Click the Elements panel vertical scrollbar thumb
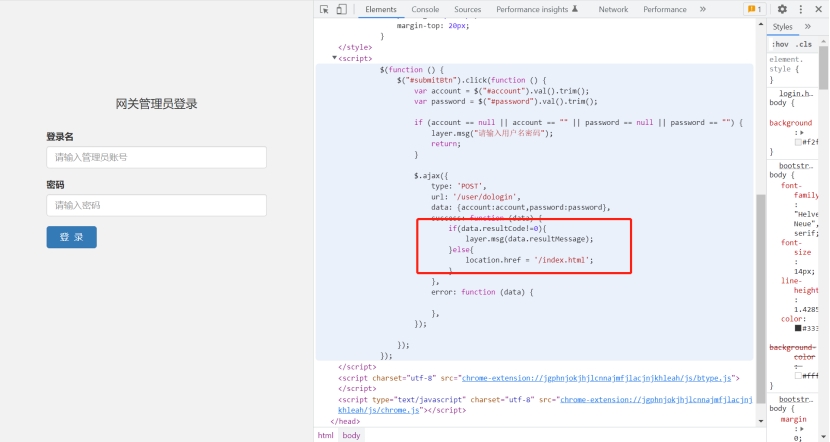 (761, 299)
